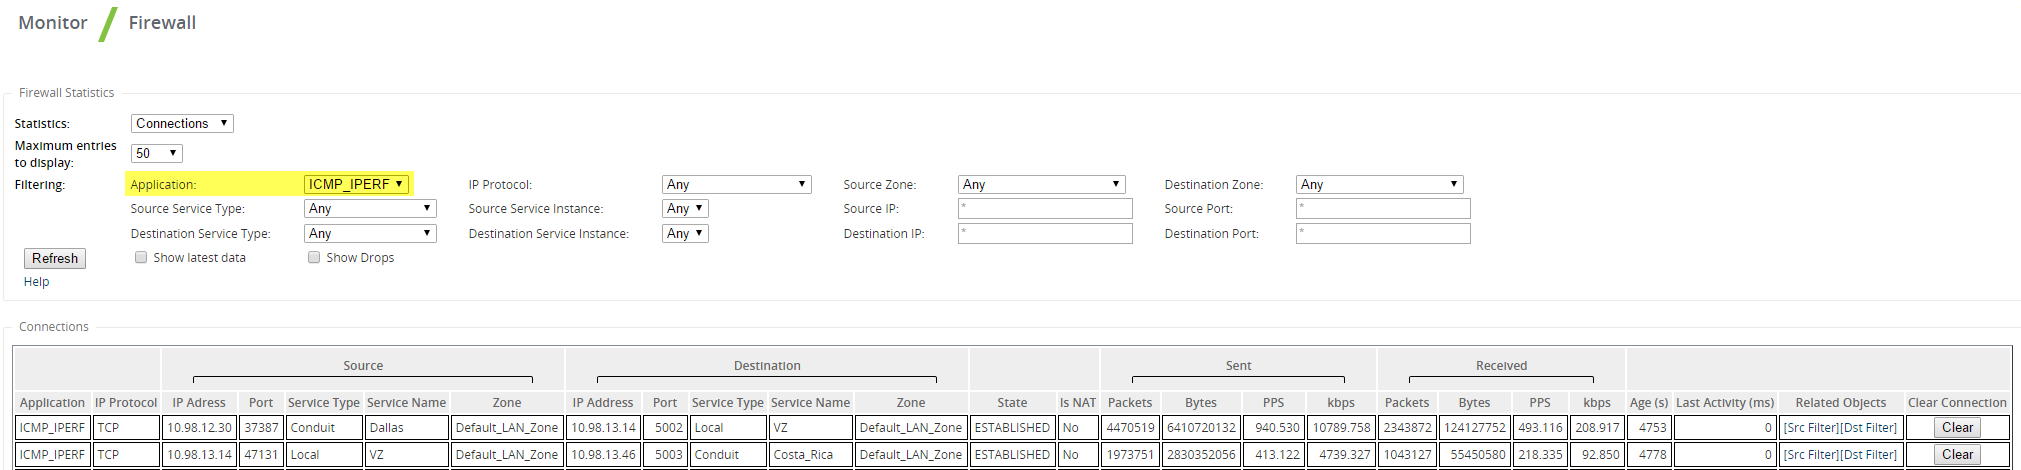This screenshot has width=2021, height=470.
Task: Click the sent packets 4470519 cell
Action: tap(1130, 428)
